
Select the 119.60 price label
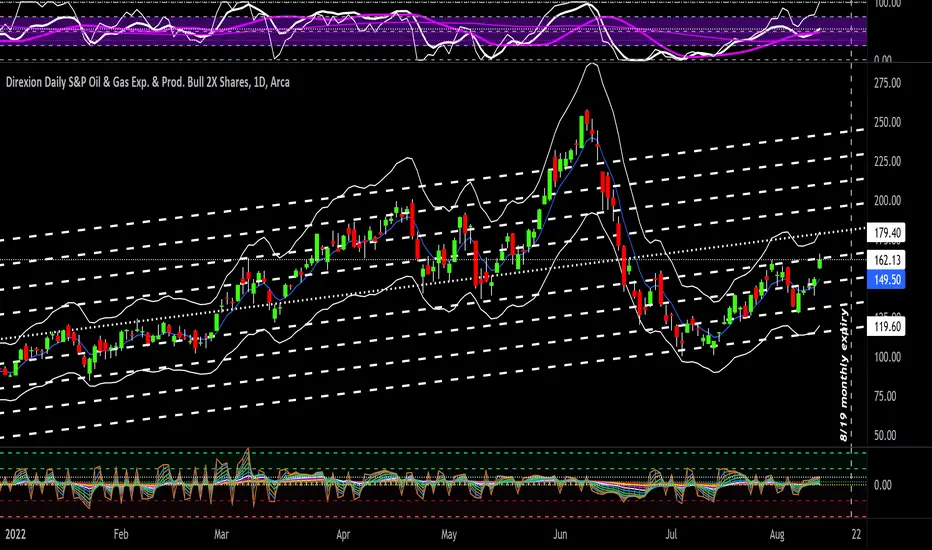[886, 326]
